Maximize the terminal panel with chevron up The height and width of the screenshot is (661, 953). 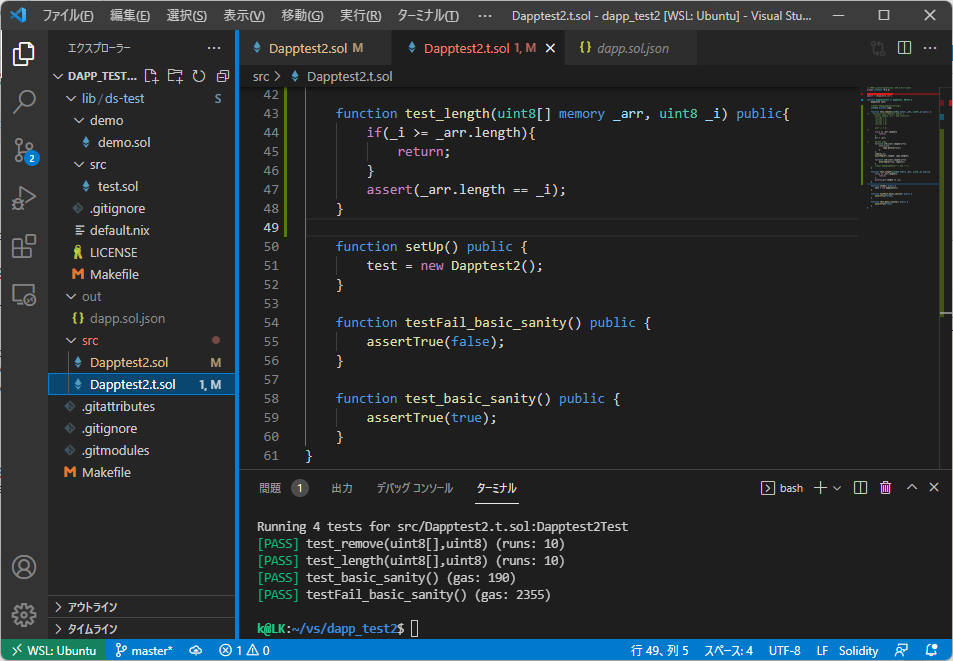click(911, 488)
